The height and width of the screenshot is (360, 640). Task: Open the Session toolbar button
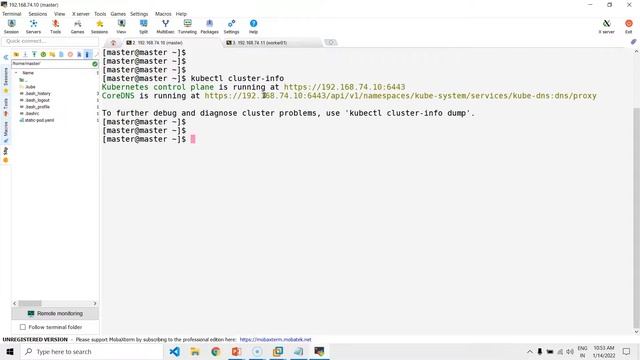click(11, 27)
